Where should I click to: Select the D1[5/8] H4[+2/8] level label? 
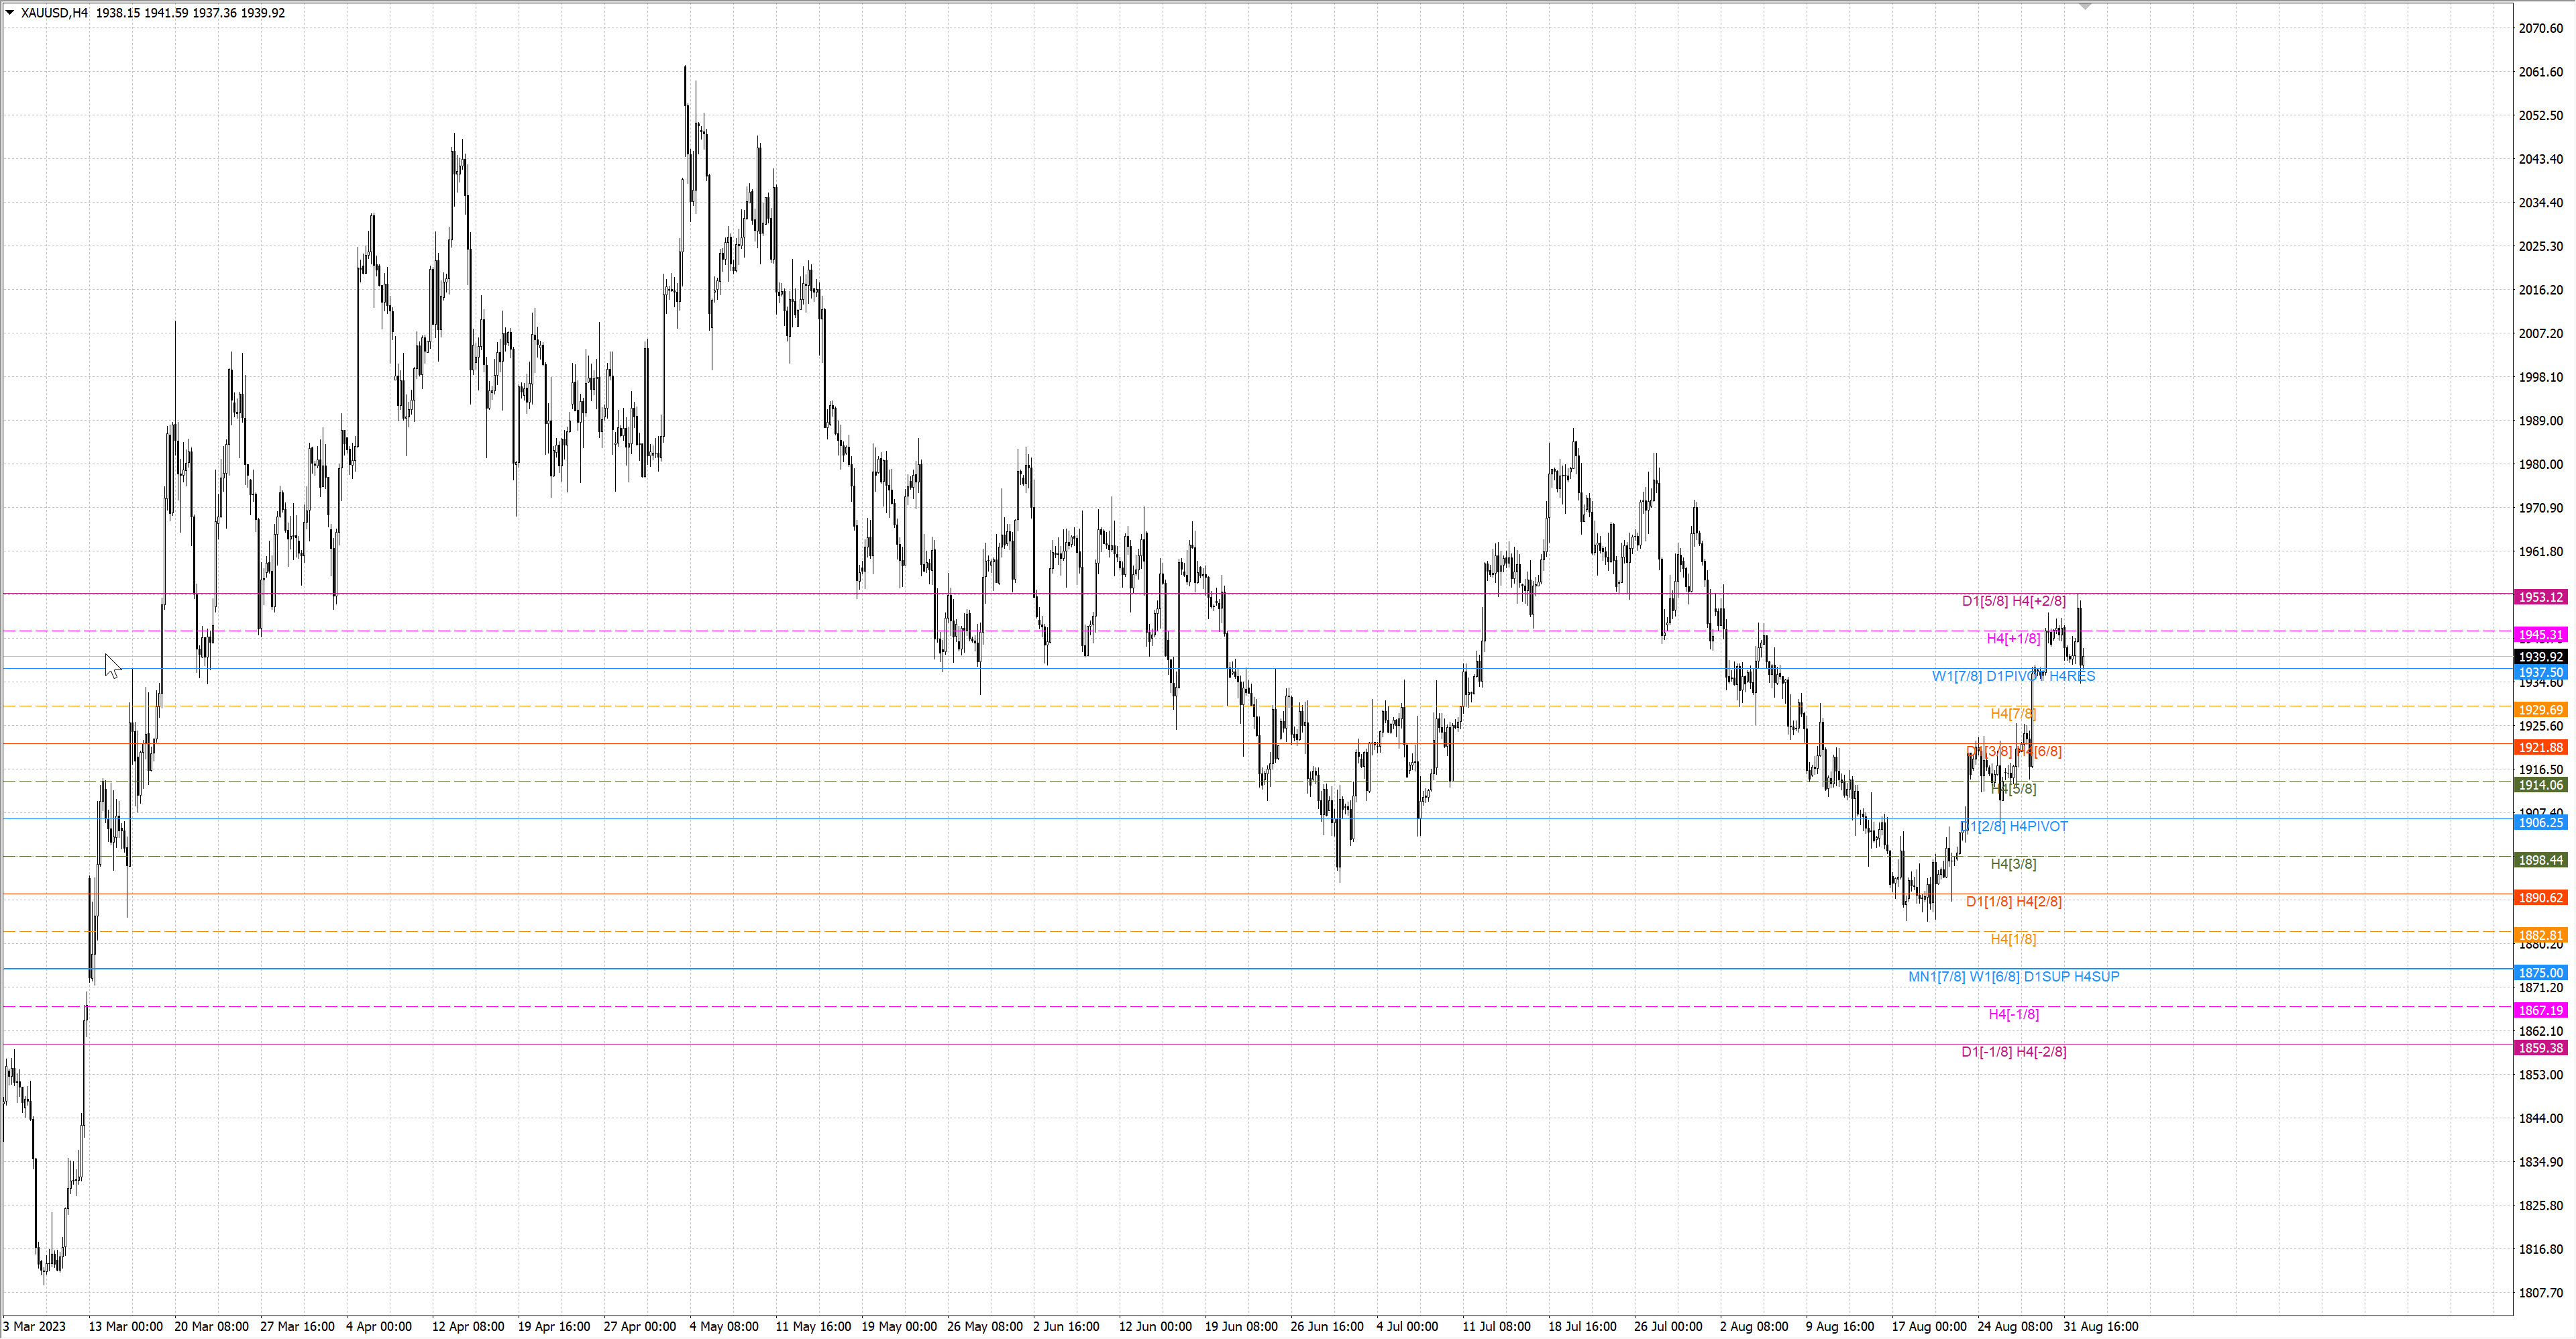2013,601
